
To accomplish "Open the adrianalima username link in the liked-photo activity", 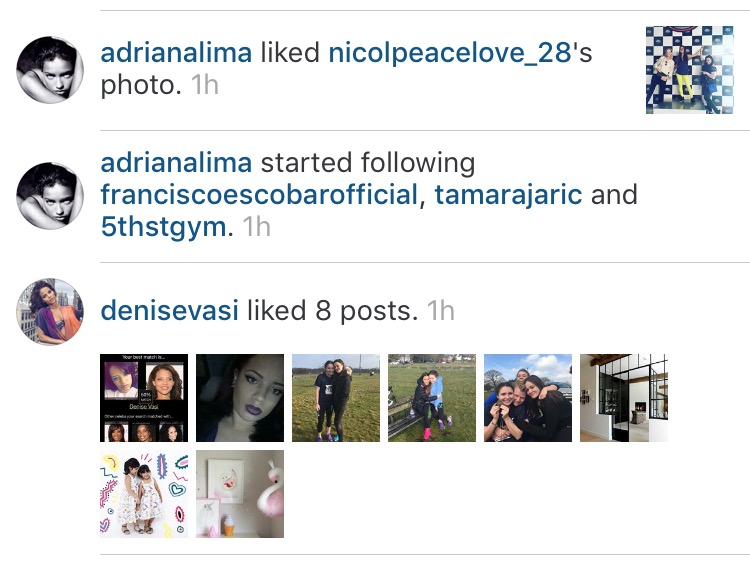I will 176,52.
